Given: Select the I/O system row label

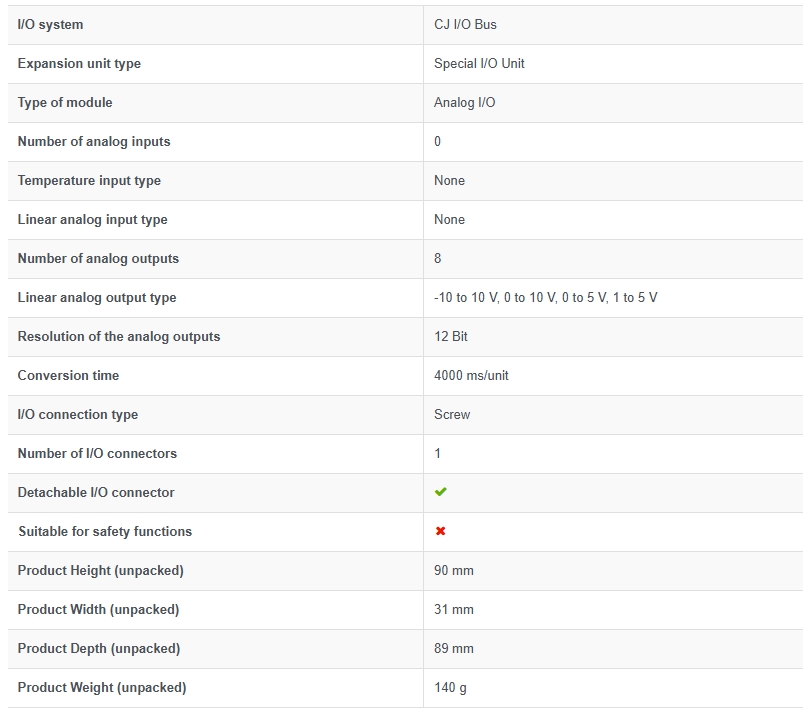Looking at the screenshot, I should point(50,25).
